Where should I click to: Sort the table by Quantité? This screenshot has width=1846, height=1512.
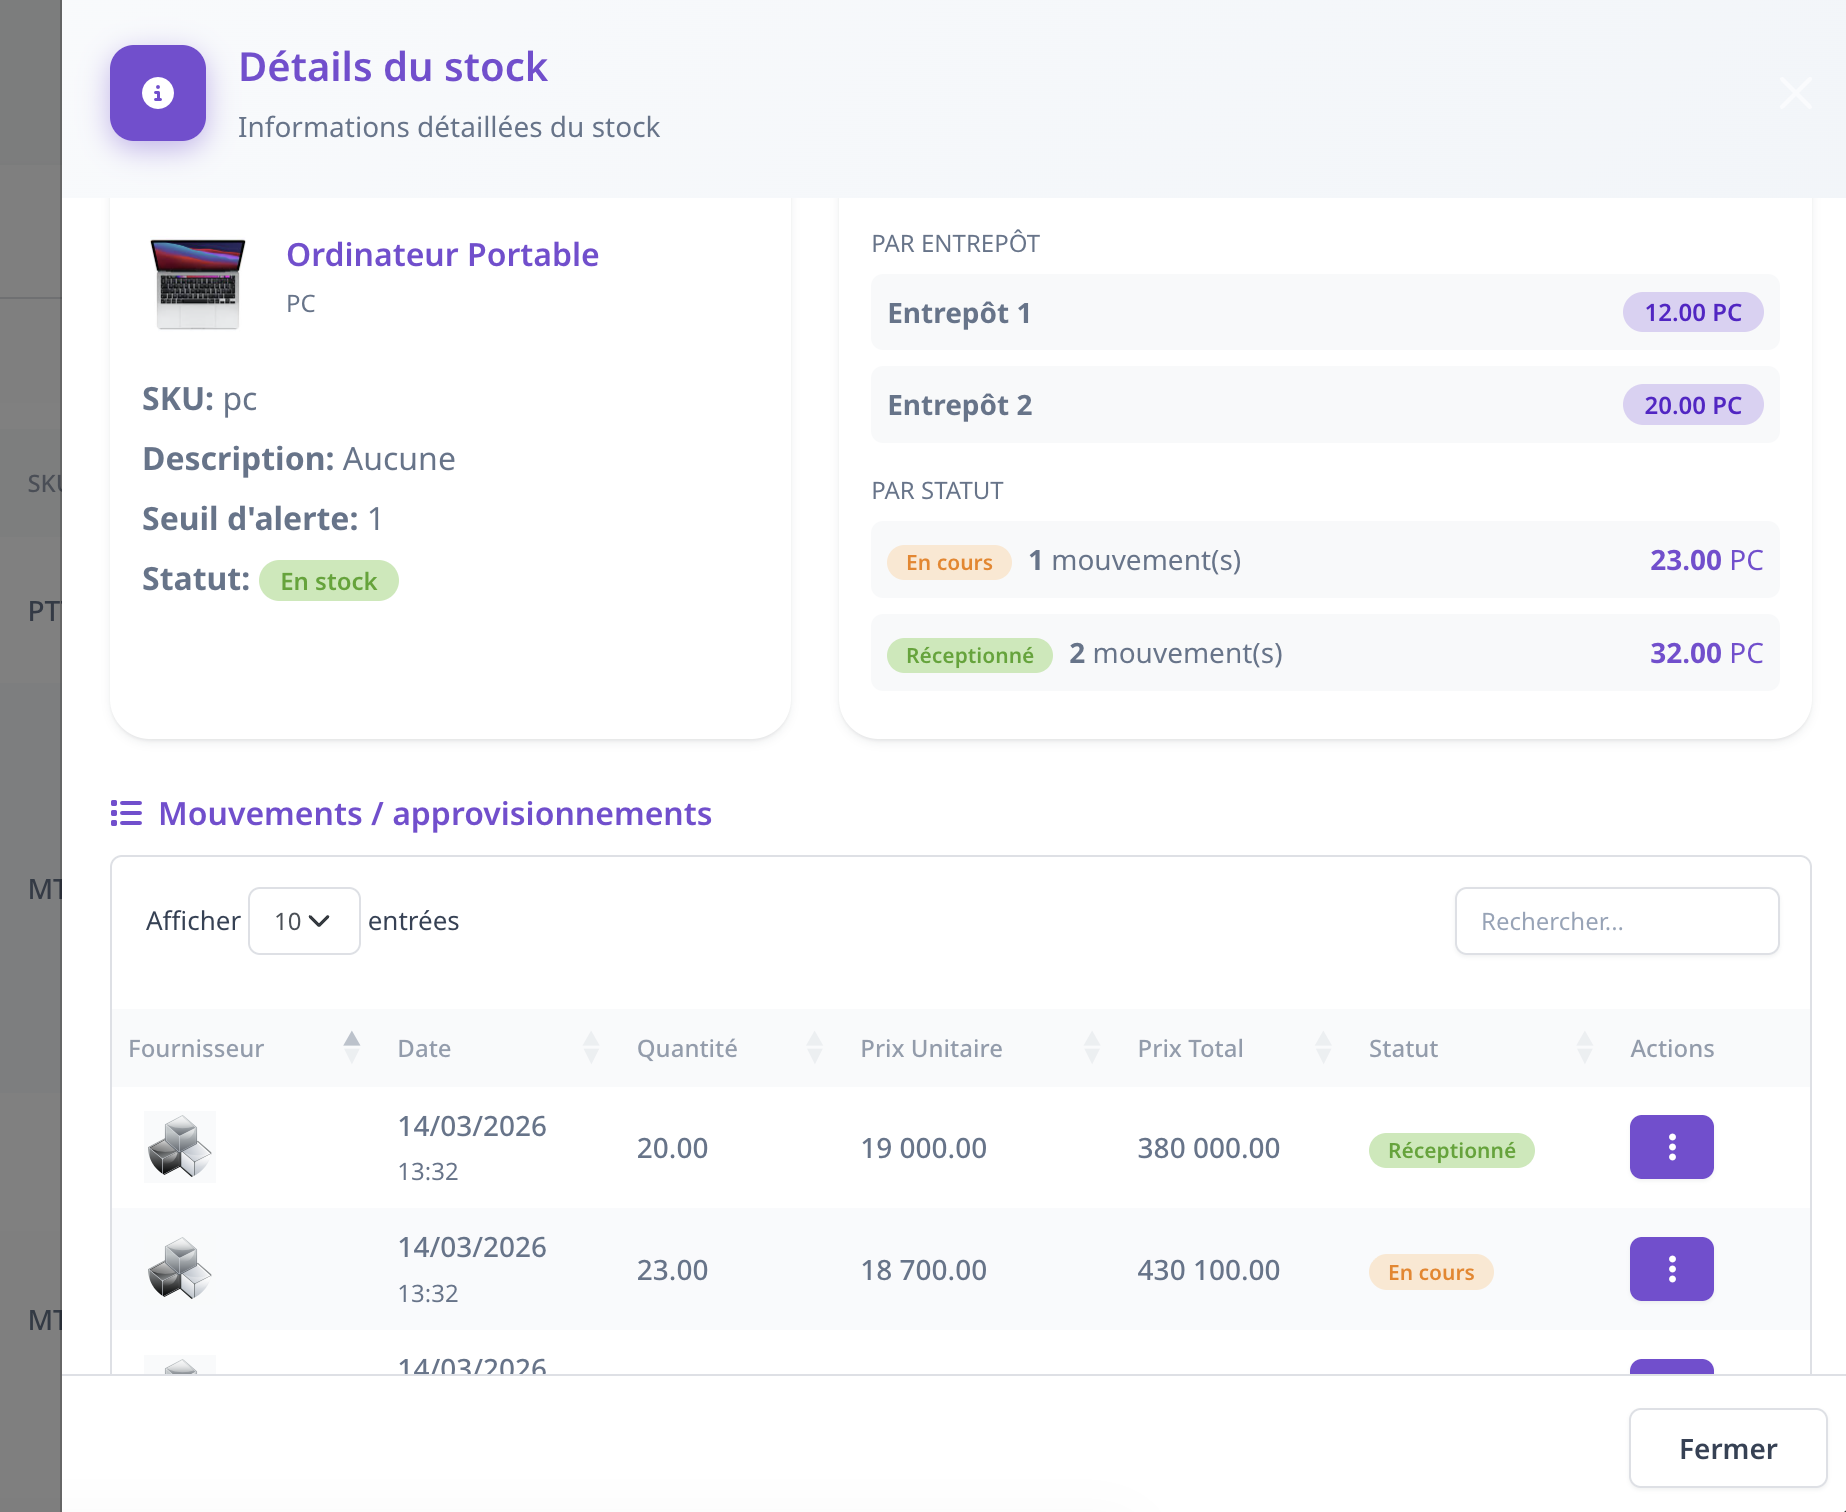click(730, 1048)
